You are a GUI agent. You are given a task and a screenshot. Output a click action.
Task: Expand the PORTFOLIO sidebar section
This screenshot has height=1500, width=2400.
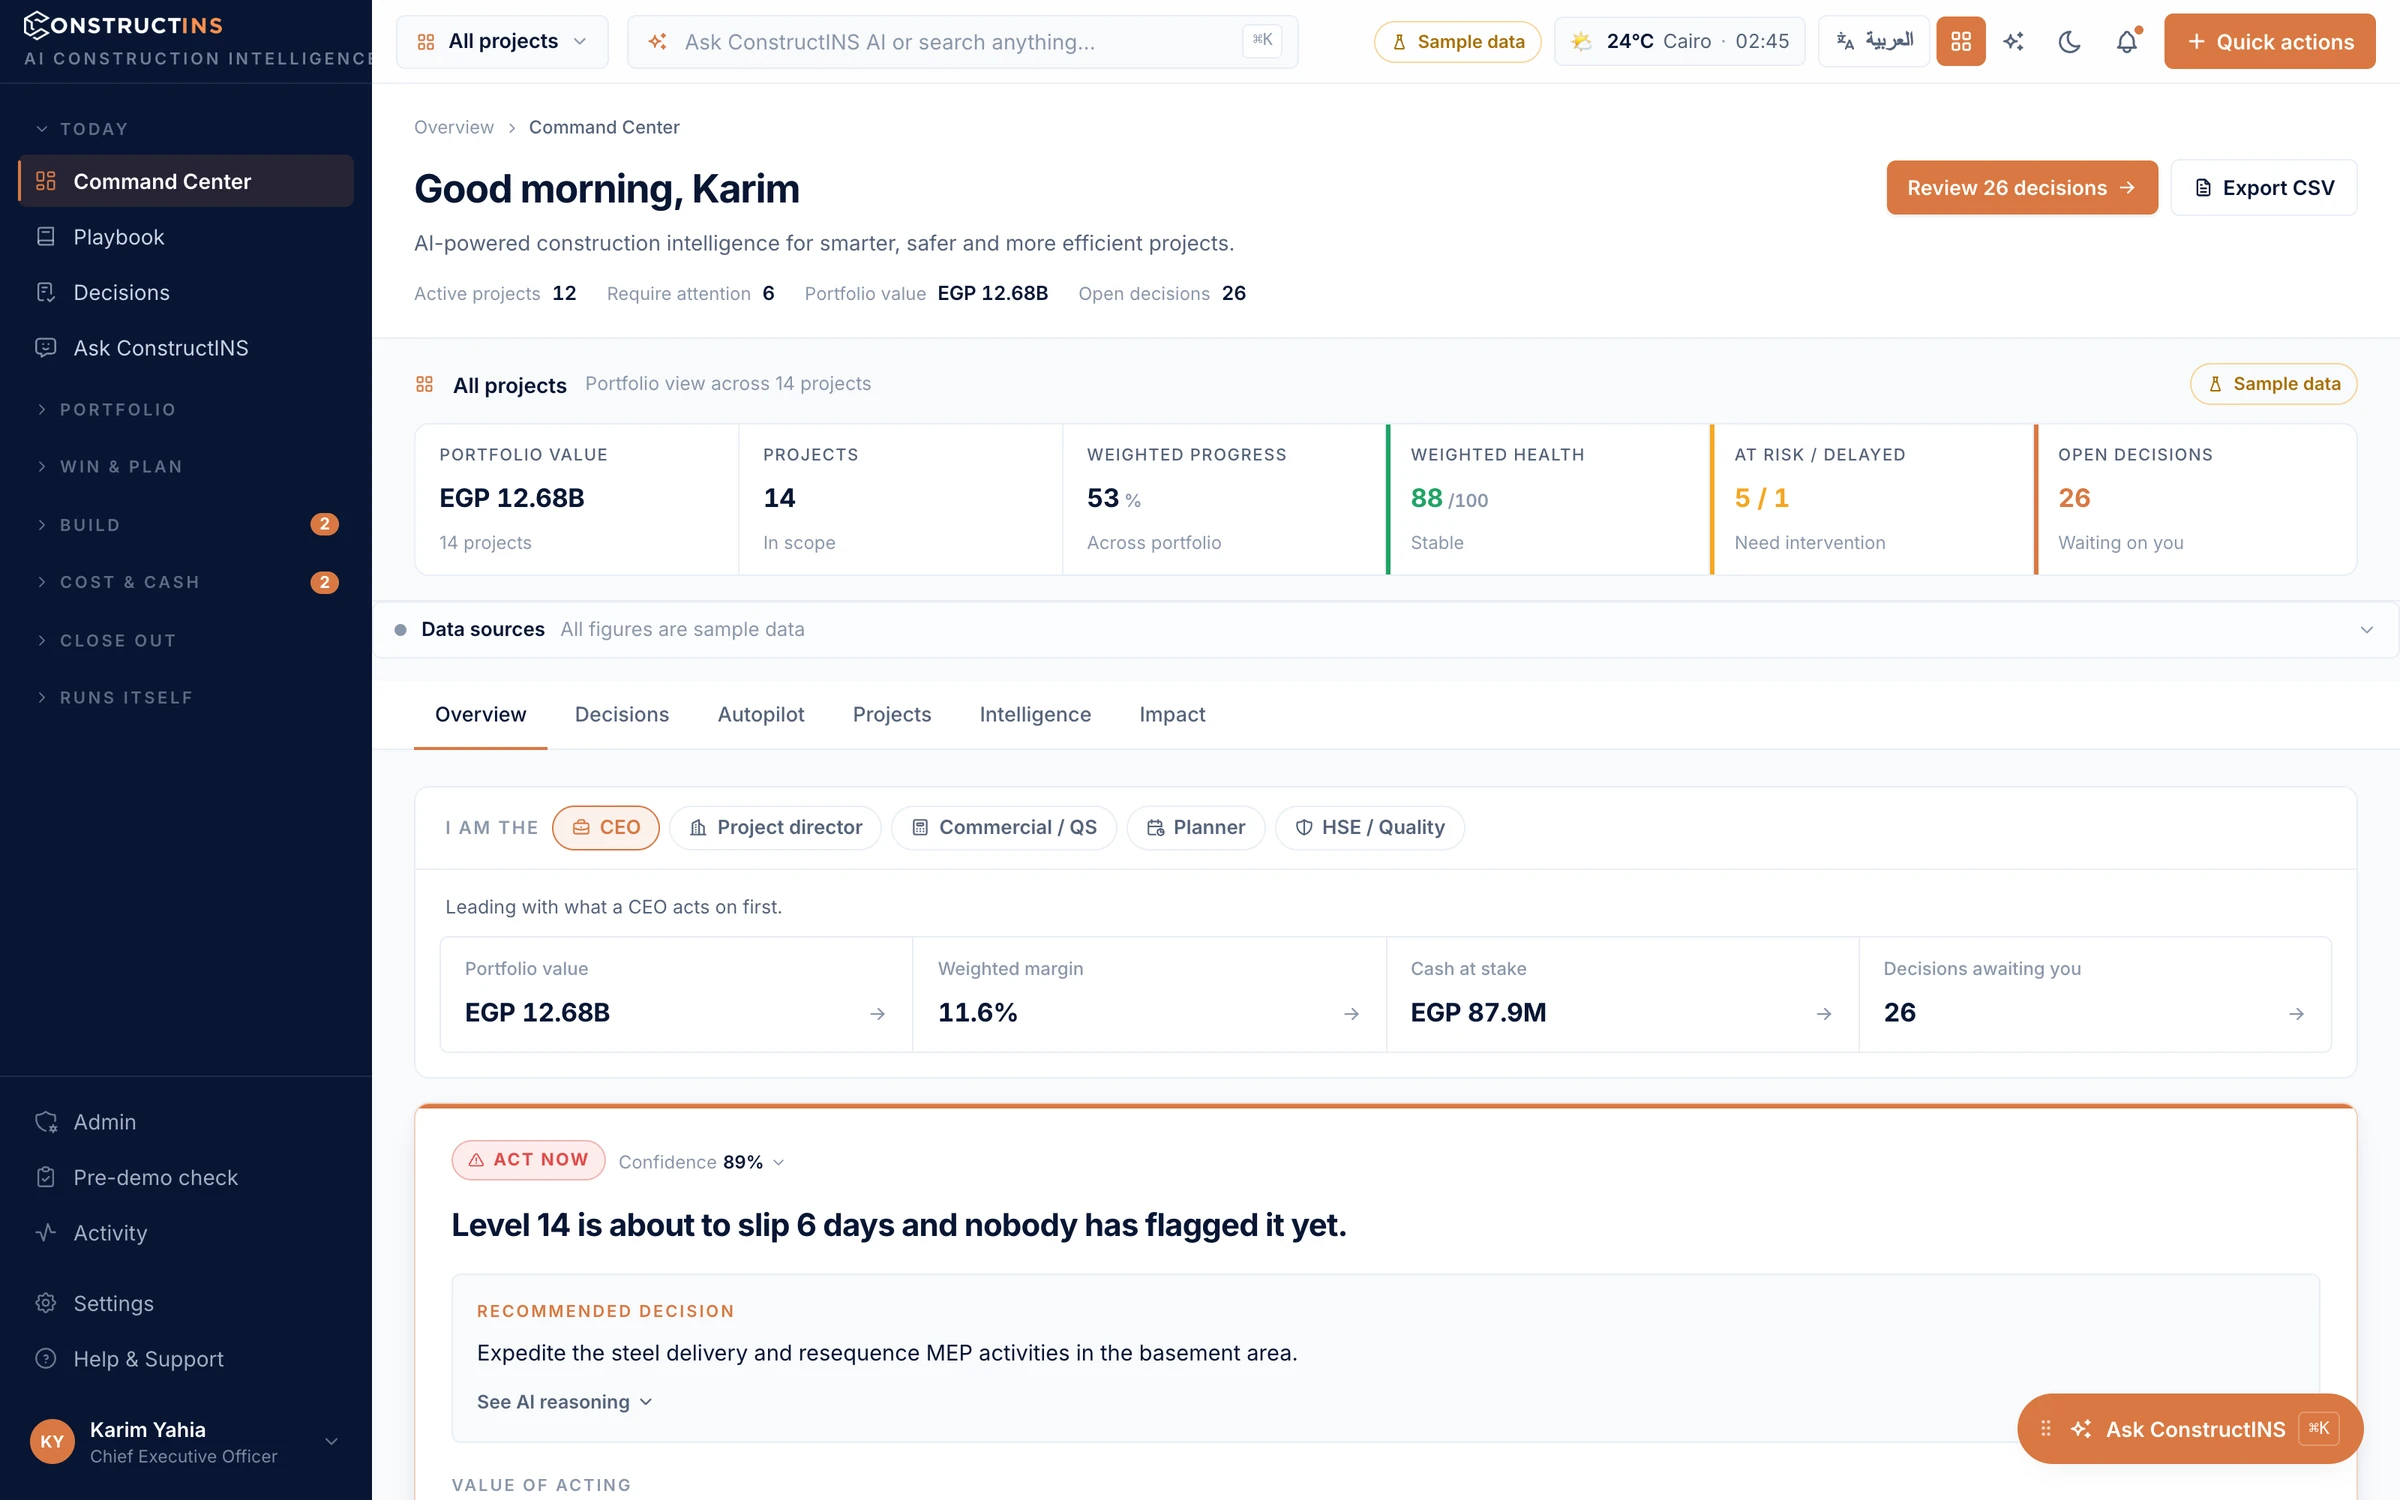[107, 409]
